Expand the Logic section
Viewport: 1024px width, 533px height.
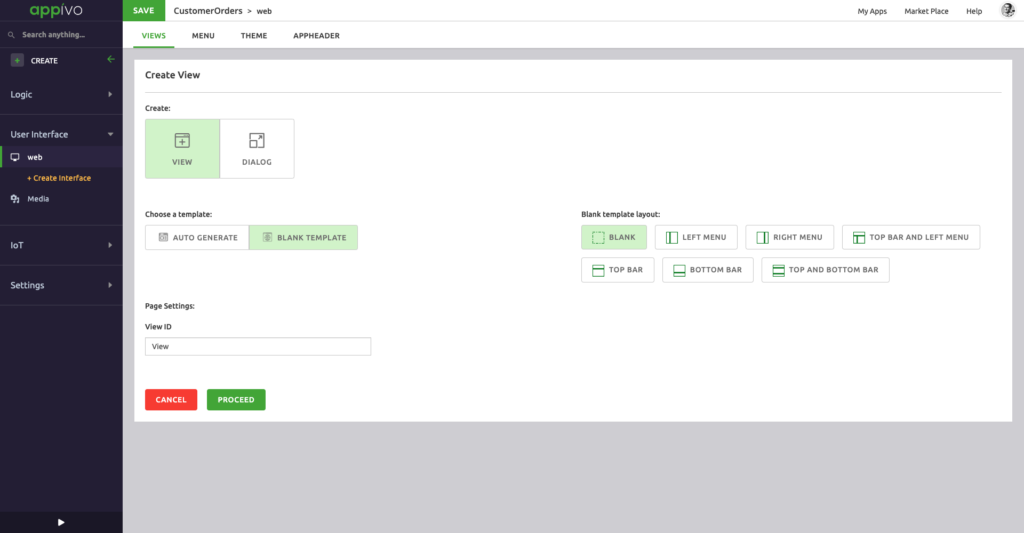click(x=61, y=94)
